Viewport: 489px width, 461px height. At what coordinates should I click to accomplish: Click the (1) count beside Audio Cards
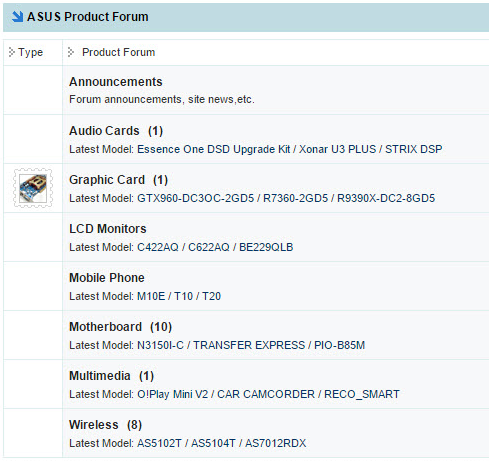155,131
